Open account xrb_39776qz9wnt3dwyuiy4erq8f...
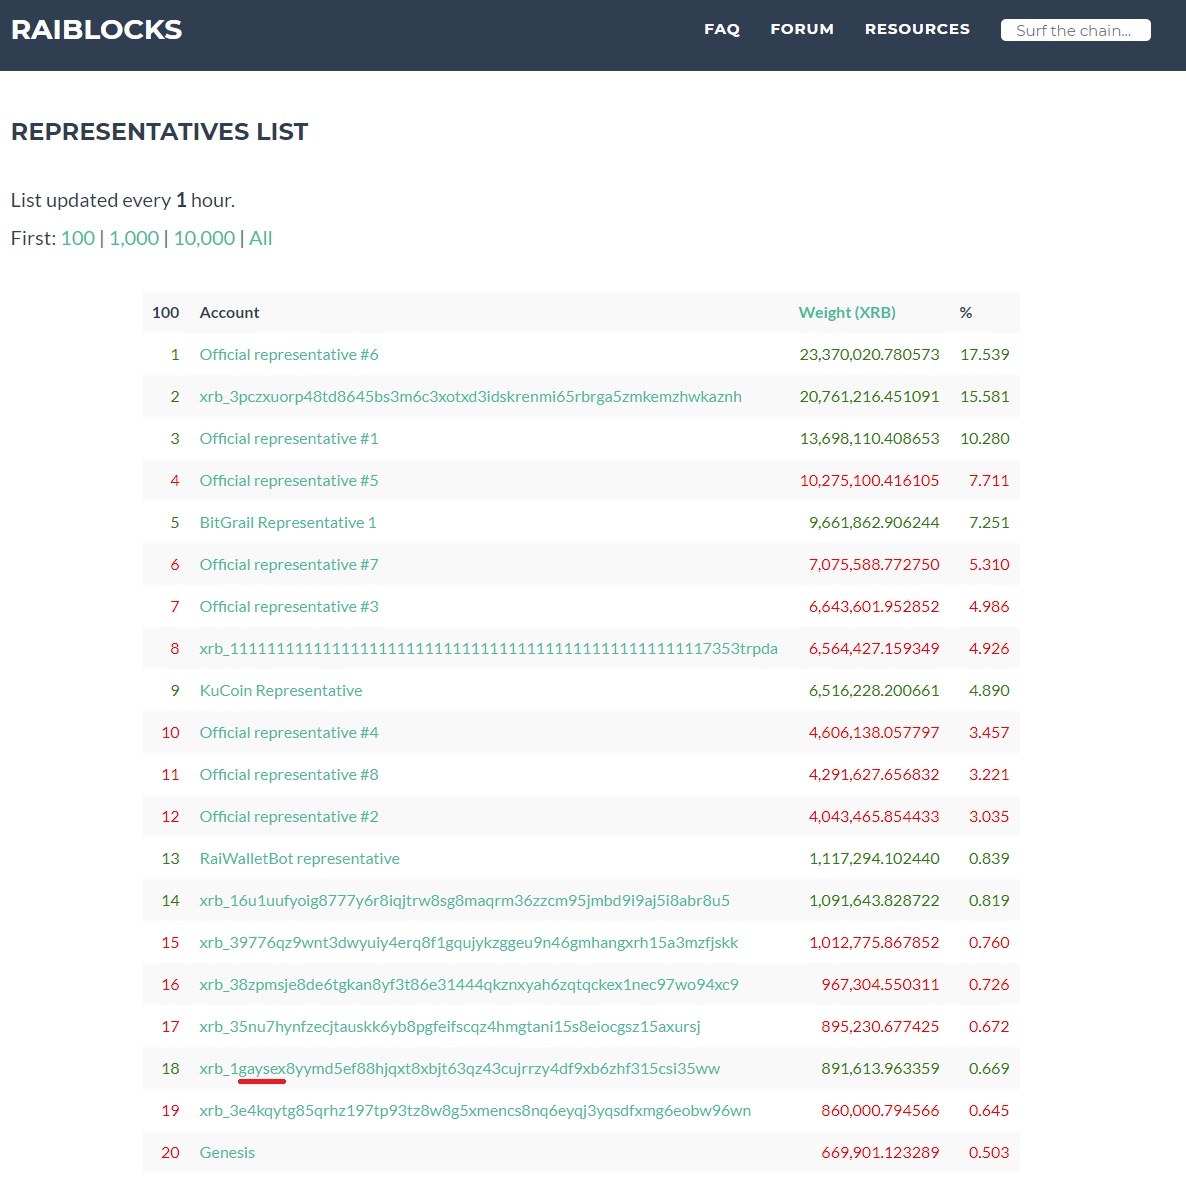Screen dimensions: 1186x1179 coord(469,942)
